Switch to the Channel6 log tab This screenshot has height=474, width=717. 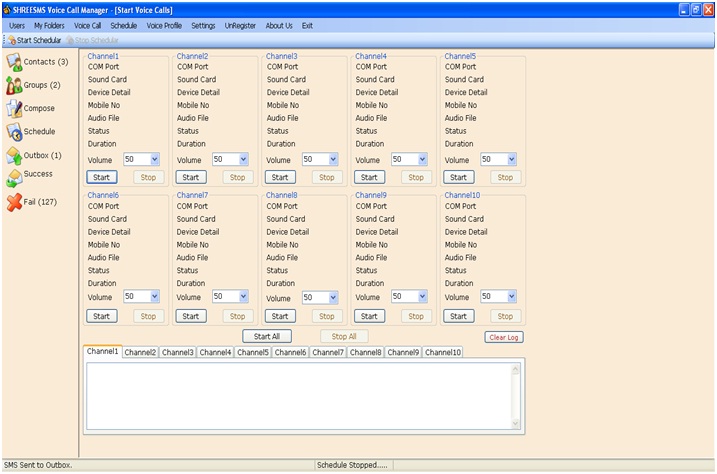click(x=290, y=352)
